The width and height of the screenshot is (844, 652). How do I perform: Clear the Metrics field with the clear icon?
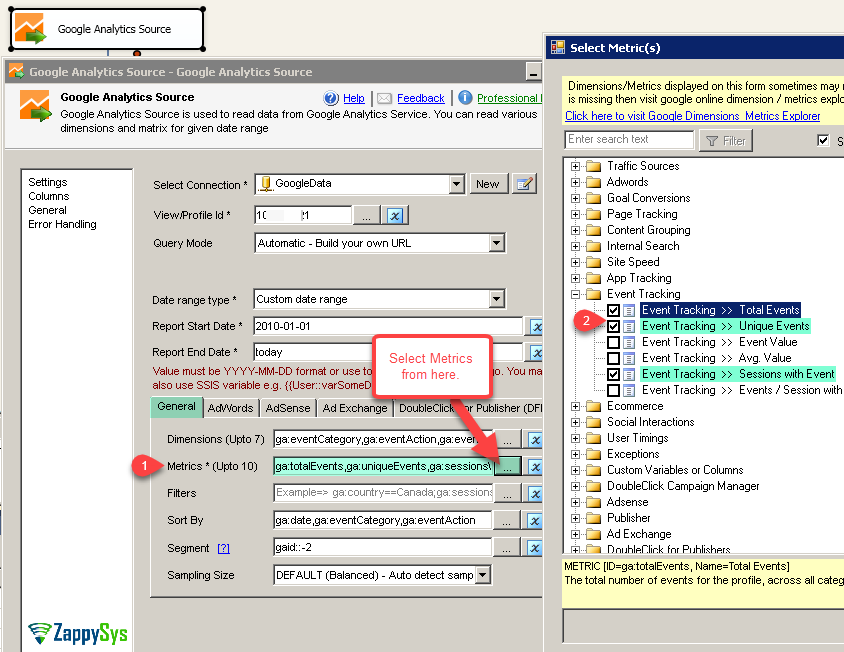click(x=534, y=466)
